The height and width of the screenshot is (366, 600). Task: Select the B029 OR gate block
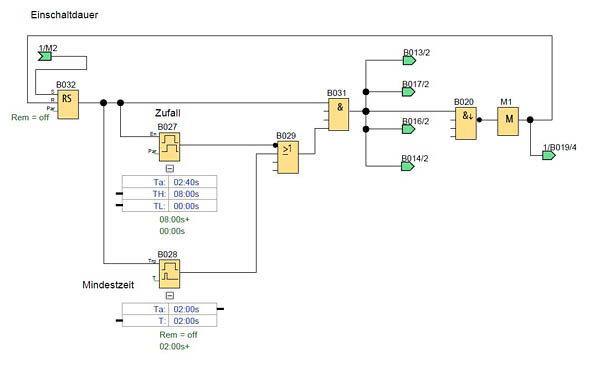pyautogui.click(x=288, y=157)
